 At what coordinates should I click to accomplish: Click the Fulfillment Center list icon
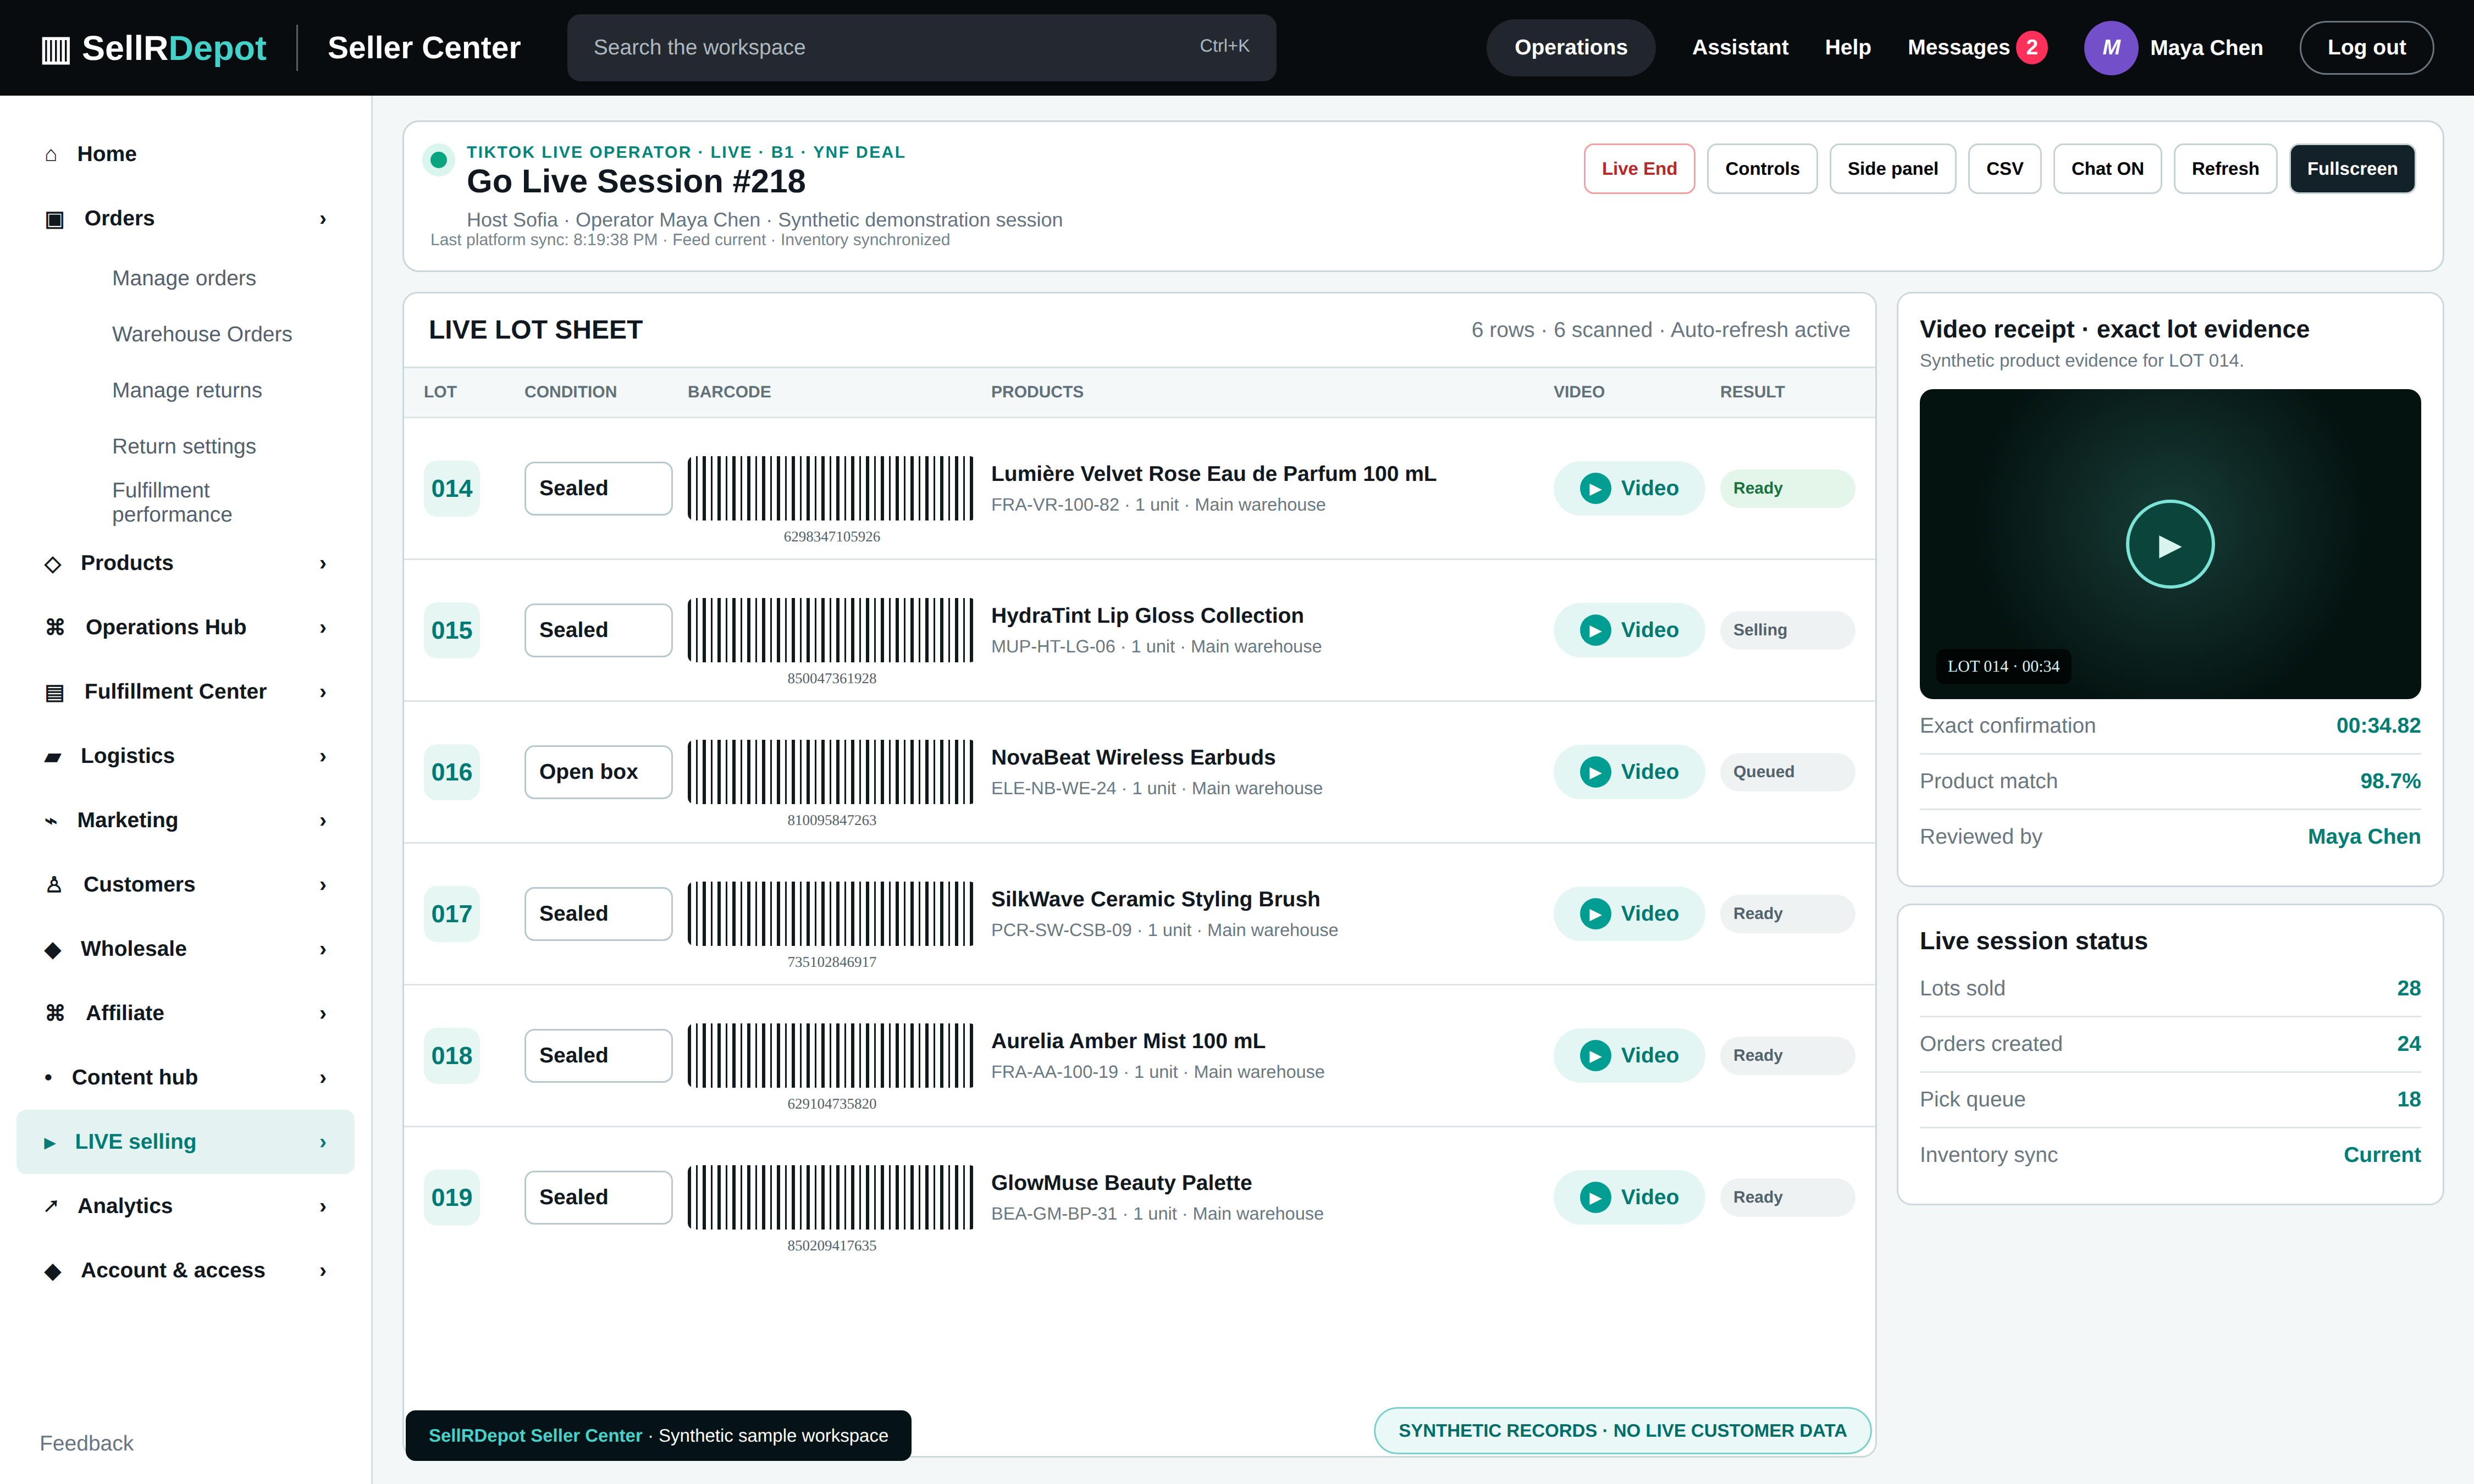[x=55, y=692]
